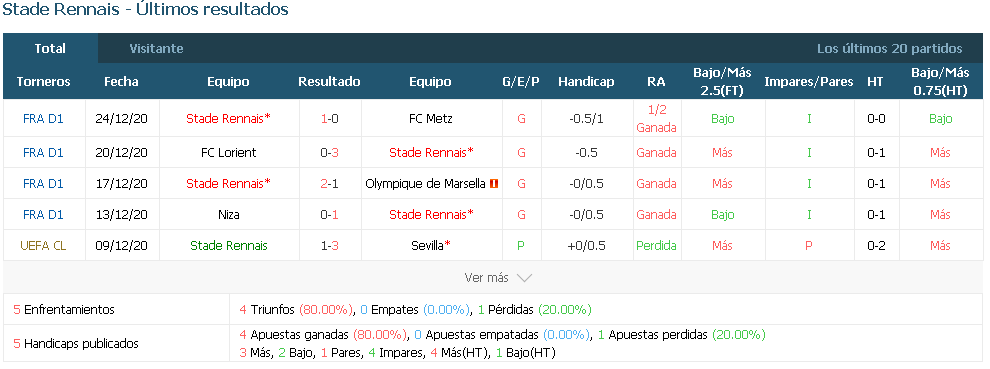Click the Impares/Pares column header
The height and width of the screenshot is (369, 990).
(x=809, y=82)
